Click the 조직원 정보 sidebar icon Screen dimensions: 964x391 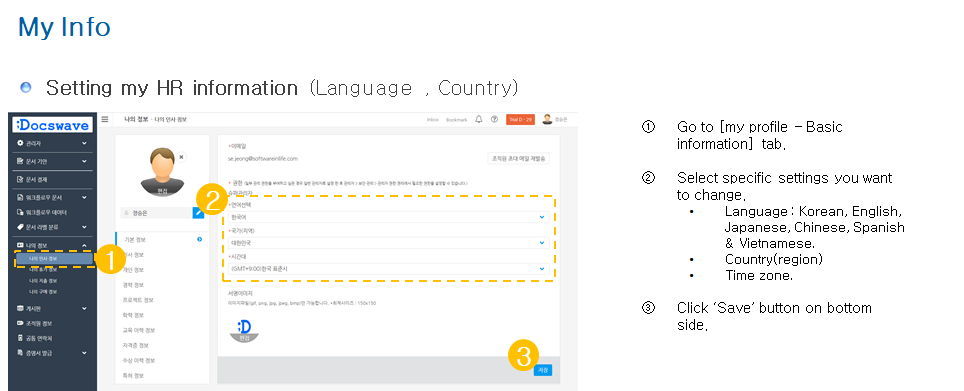(20, 323)
